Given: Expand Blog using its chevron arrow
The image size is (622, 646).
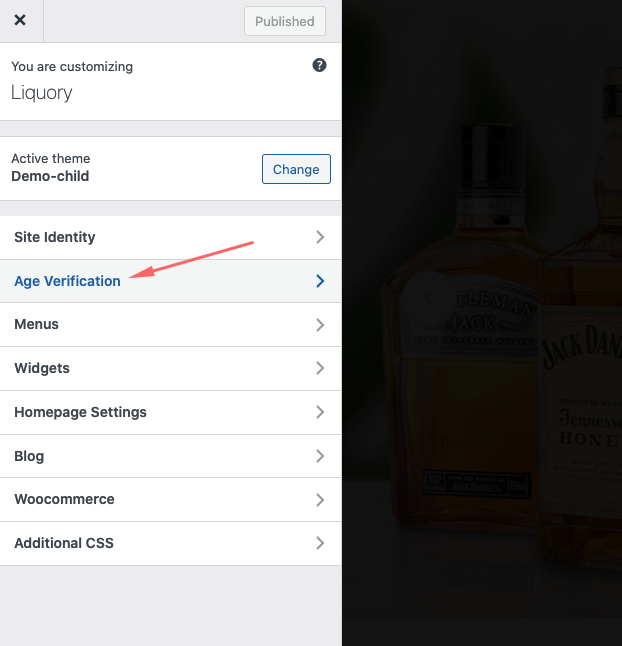Looking at the screenshot, I should pos(320,456).
